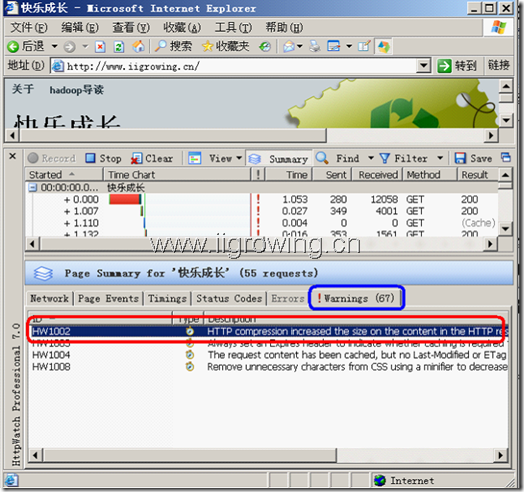Click the warnings list horizontal scrollbar thumb

click(x=190, y=455)
